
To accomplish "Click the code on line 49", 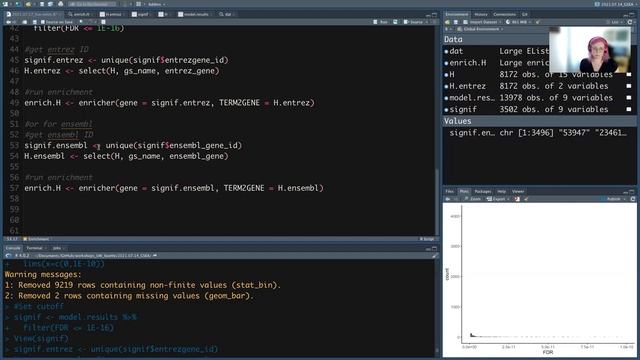I will tap(169, 103).
